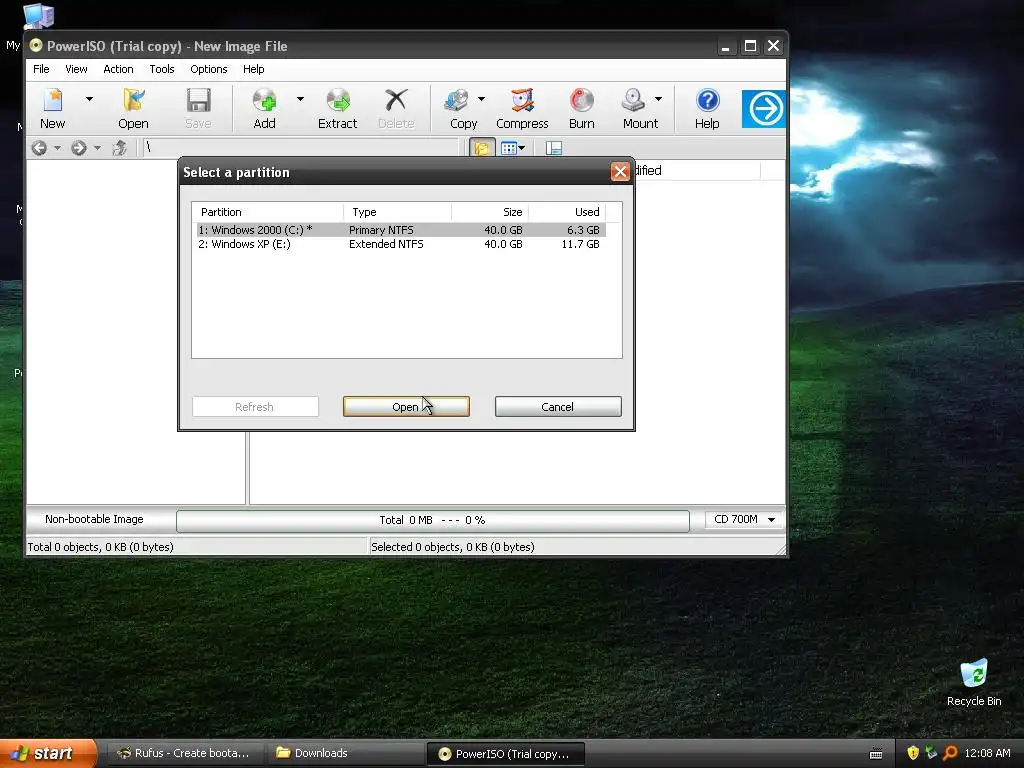Click the Mount toolbar icon
Viewport: 1024px width, 768px height.
[x=640, y=108]
